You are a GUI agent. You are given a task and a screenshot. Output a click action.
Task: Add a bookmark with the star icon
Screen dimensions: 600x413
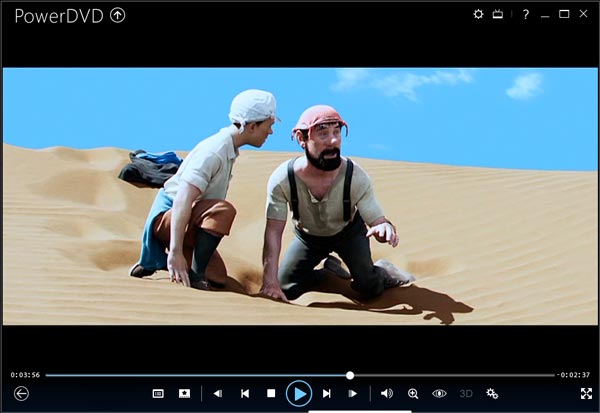(x=184, y=393)
